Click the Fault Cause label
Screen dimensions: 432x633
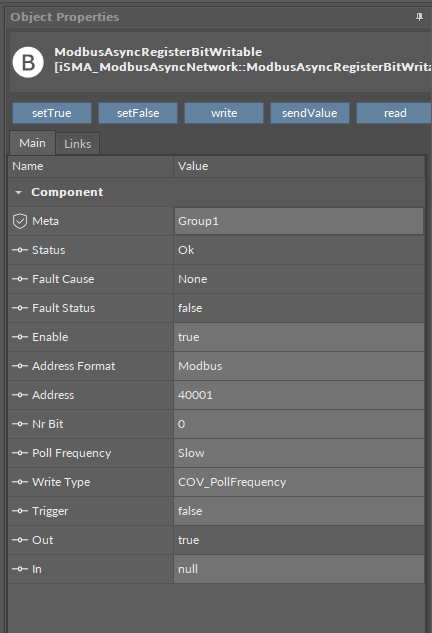click(63, 279)
